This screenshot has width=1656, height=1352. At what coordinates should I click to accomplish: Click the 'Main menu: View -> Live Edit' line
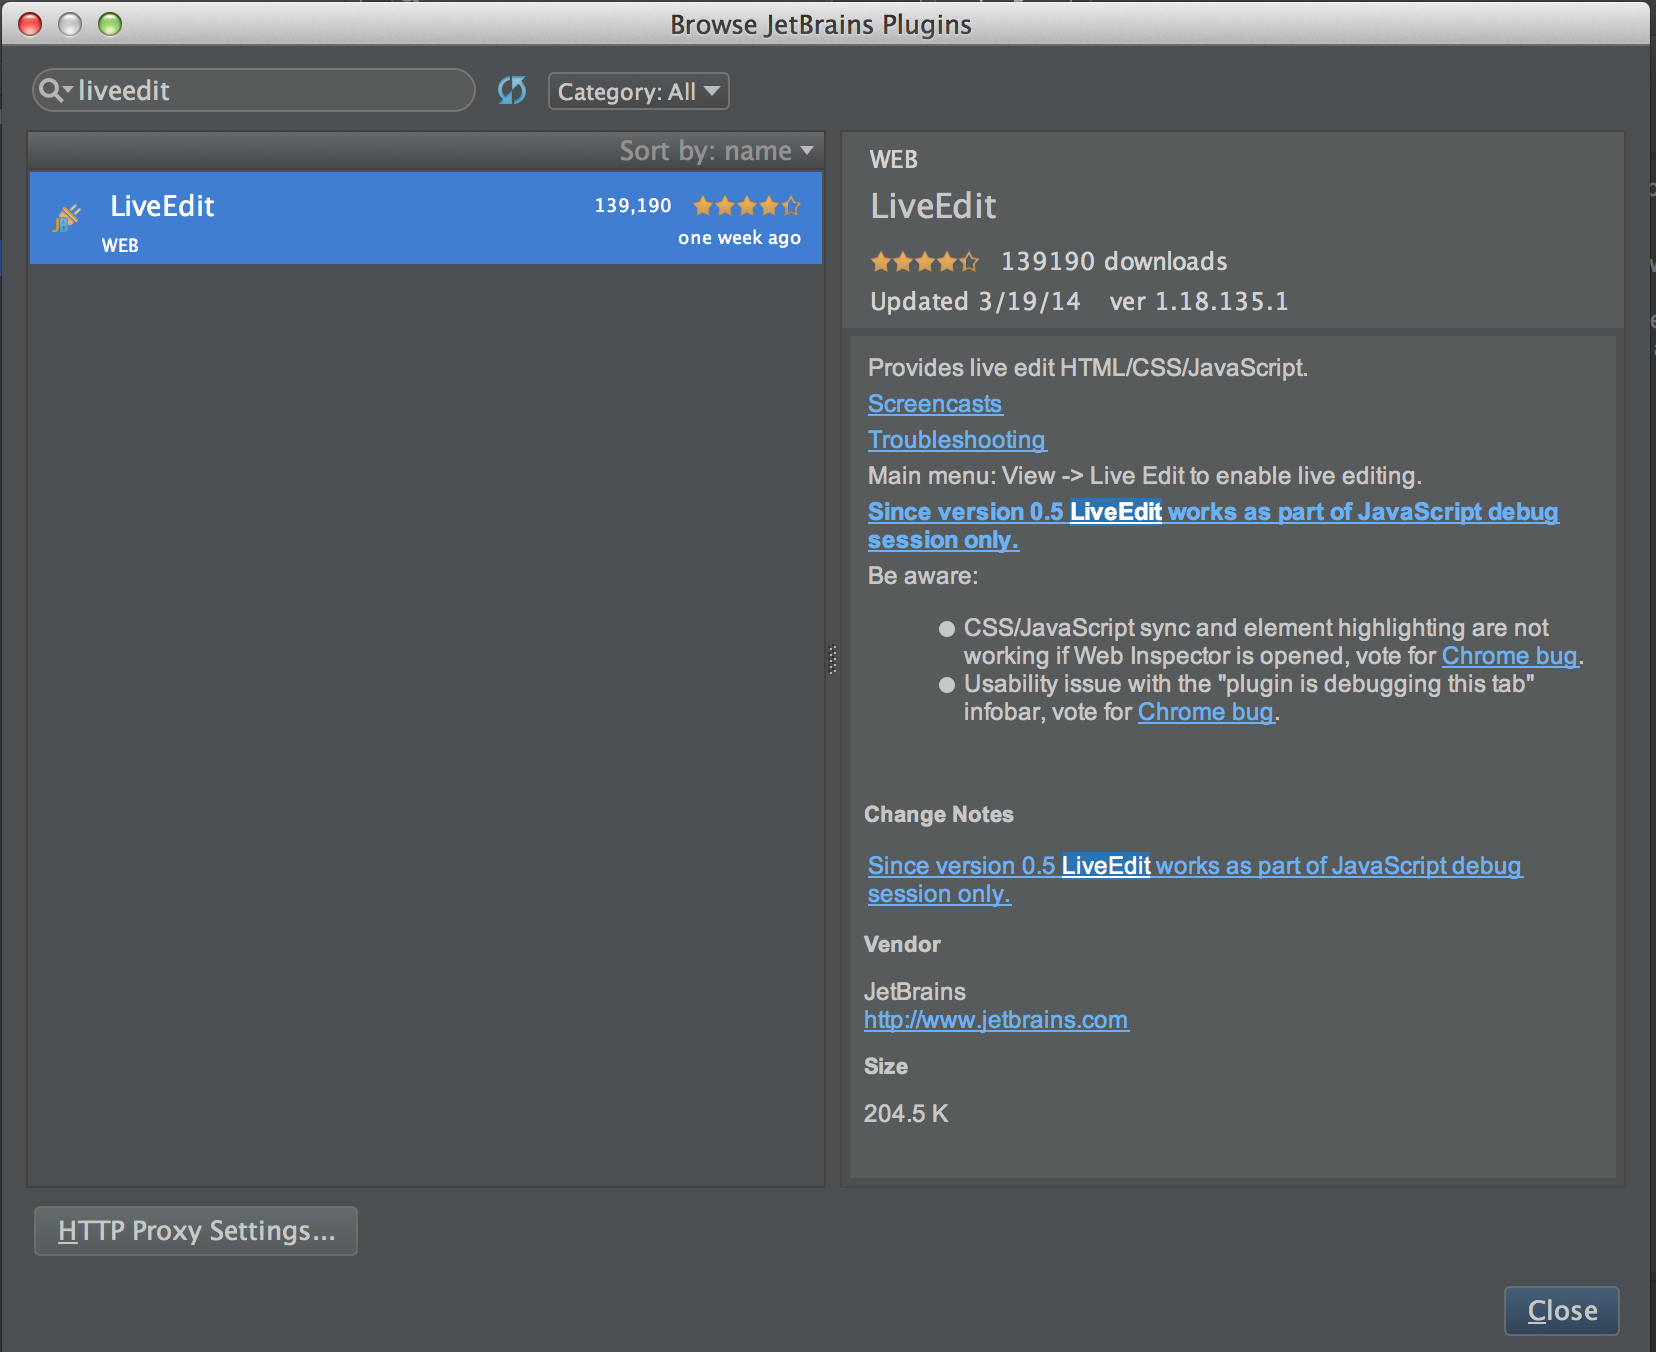pyautogui.click(x=1145, y=476)
